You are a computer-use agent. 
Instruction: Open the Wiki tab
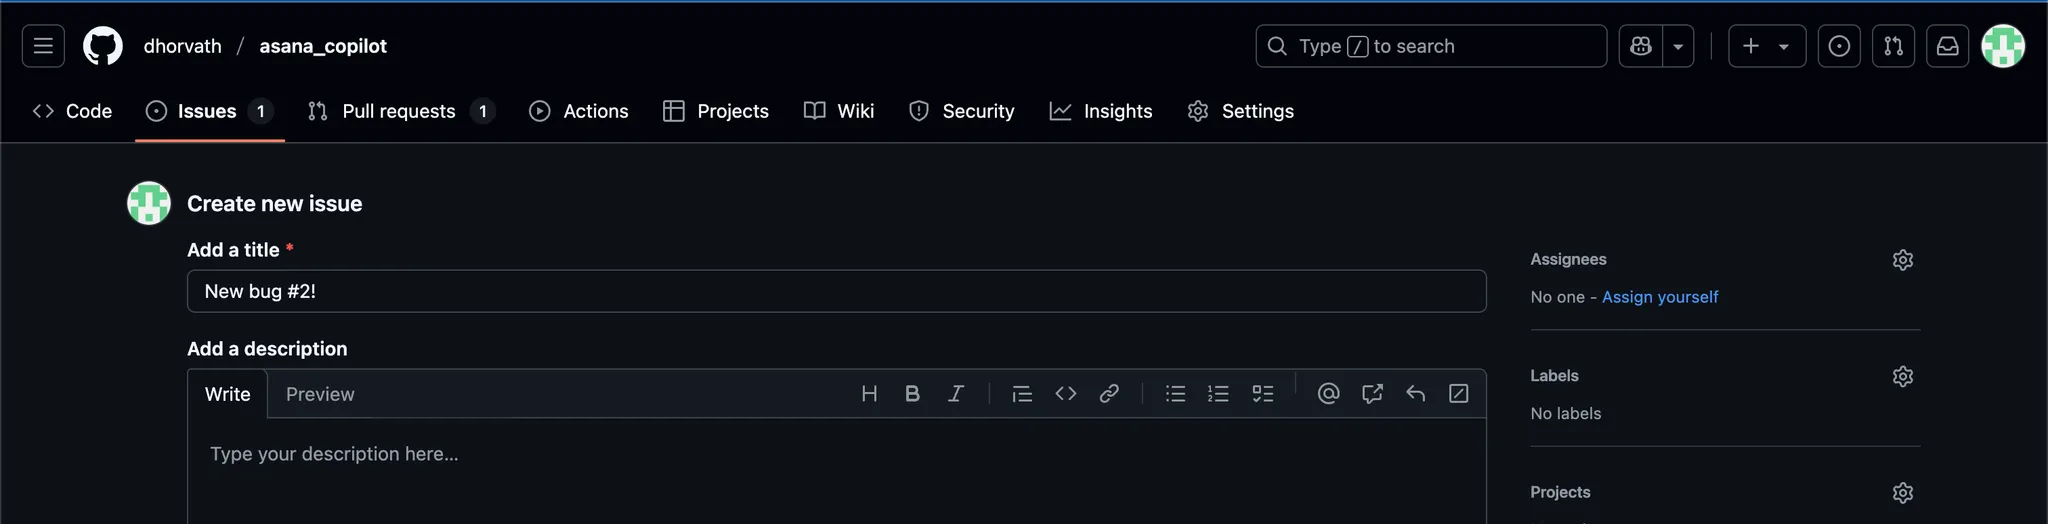(x=839, y=111)
